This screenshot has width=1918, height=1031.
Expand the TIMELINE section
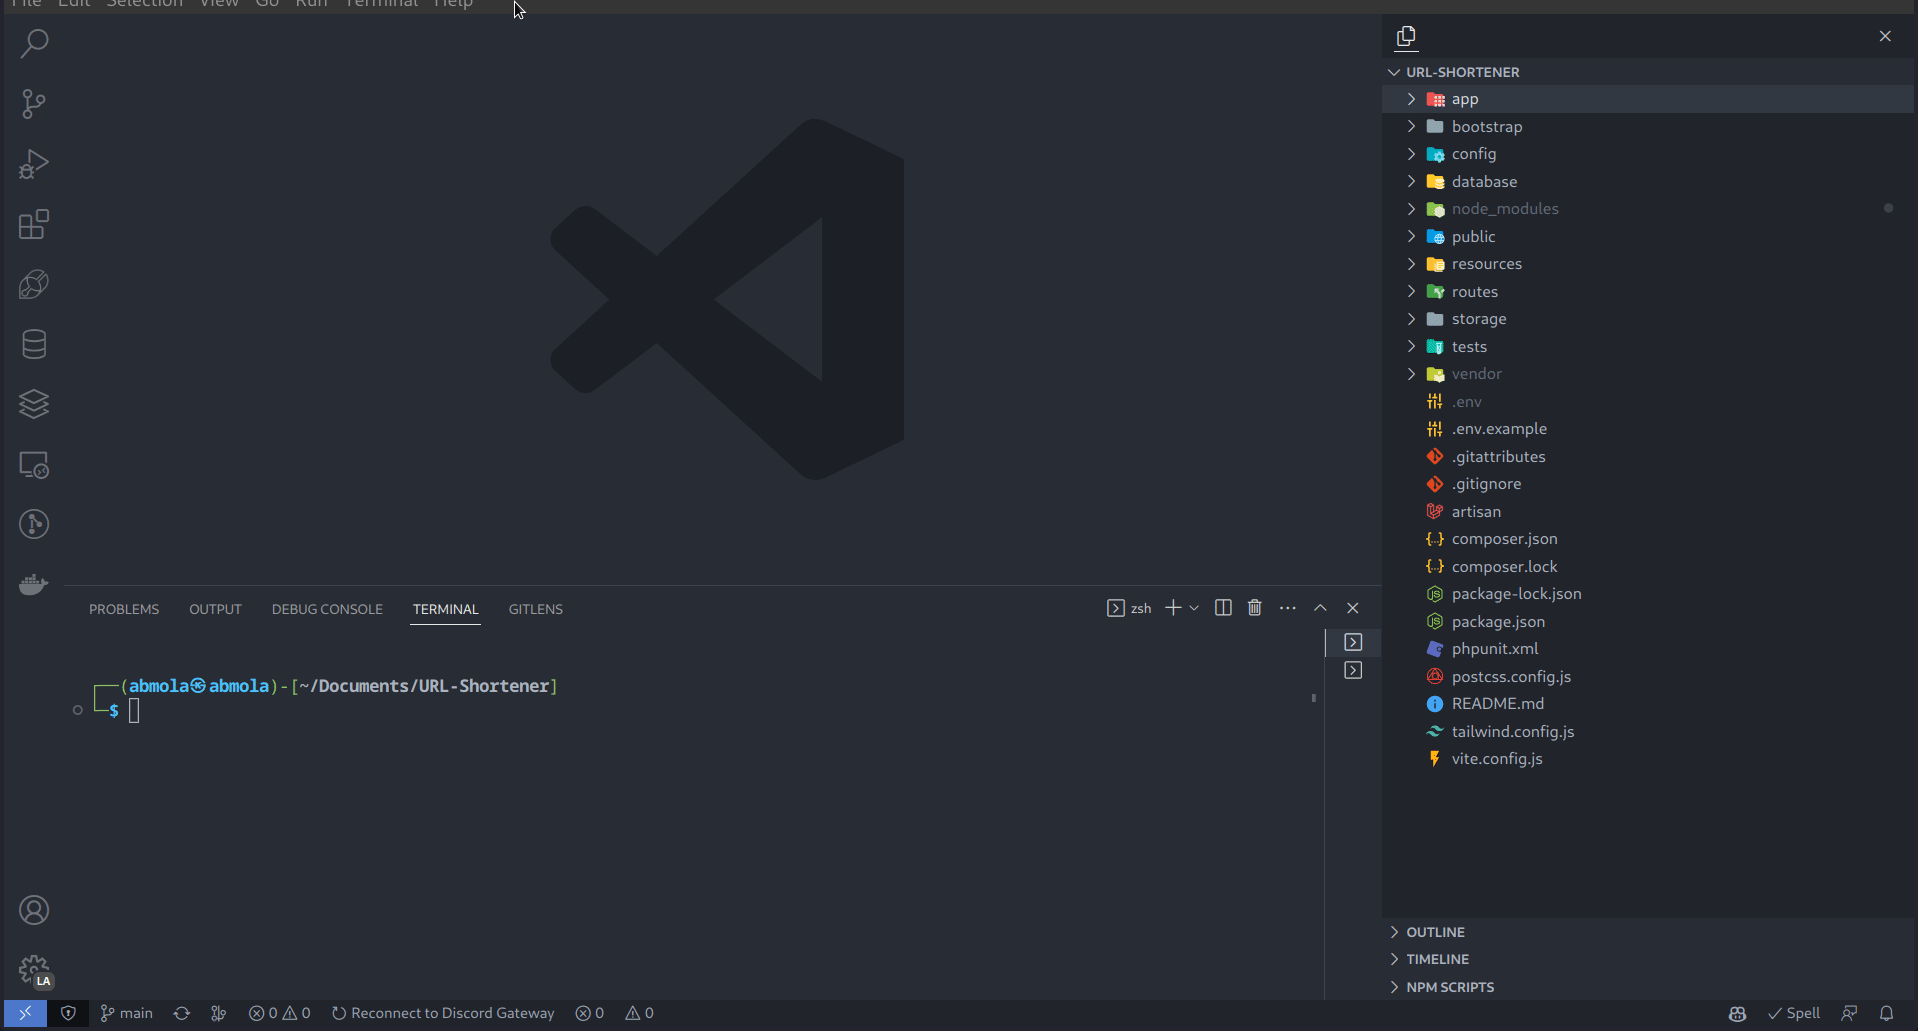[x=1648, y=959]
